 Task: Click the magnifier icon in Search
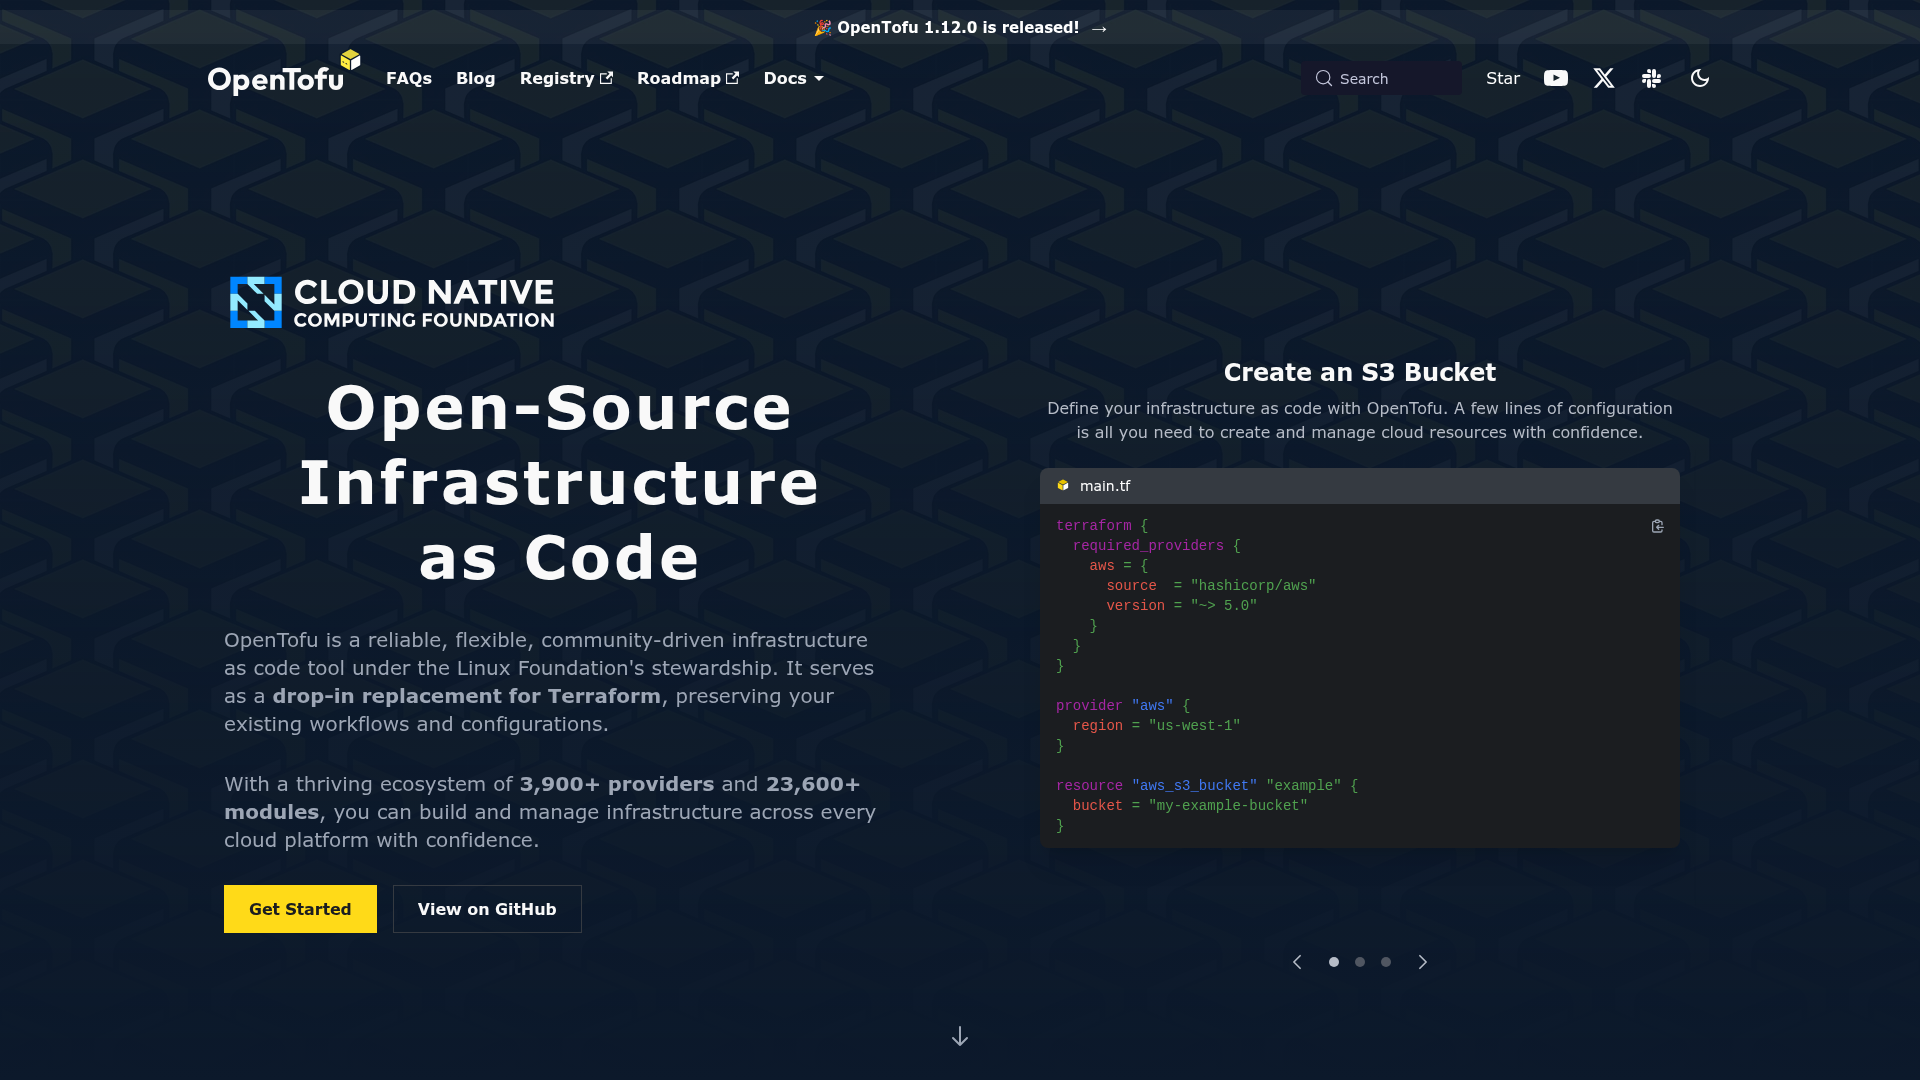pyautogui.click(x=1324, y=78)
